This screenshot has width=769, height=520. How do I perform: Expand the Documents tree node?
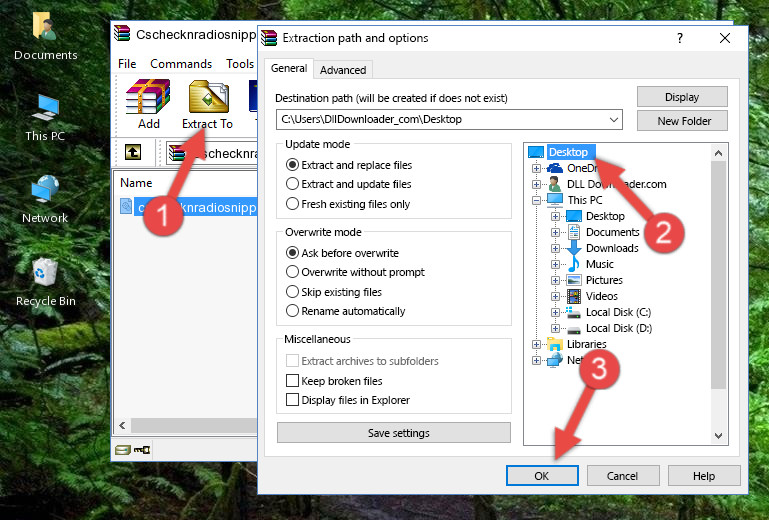tap(555, 233)
